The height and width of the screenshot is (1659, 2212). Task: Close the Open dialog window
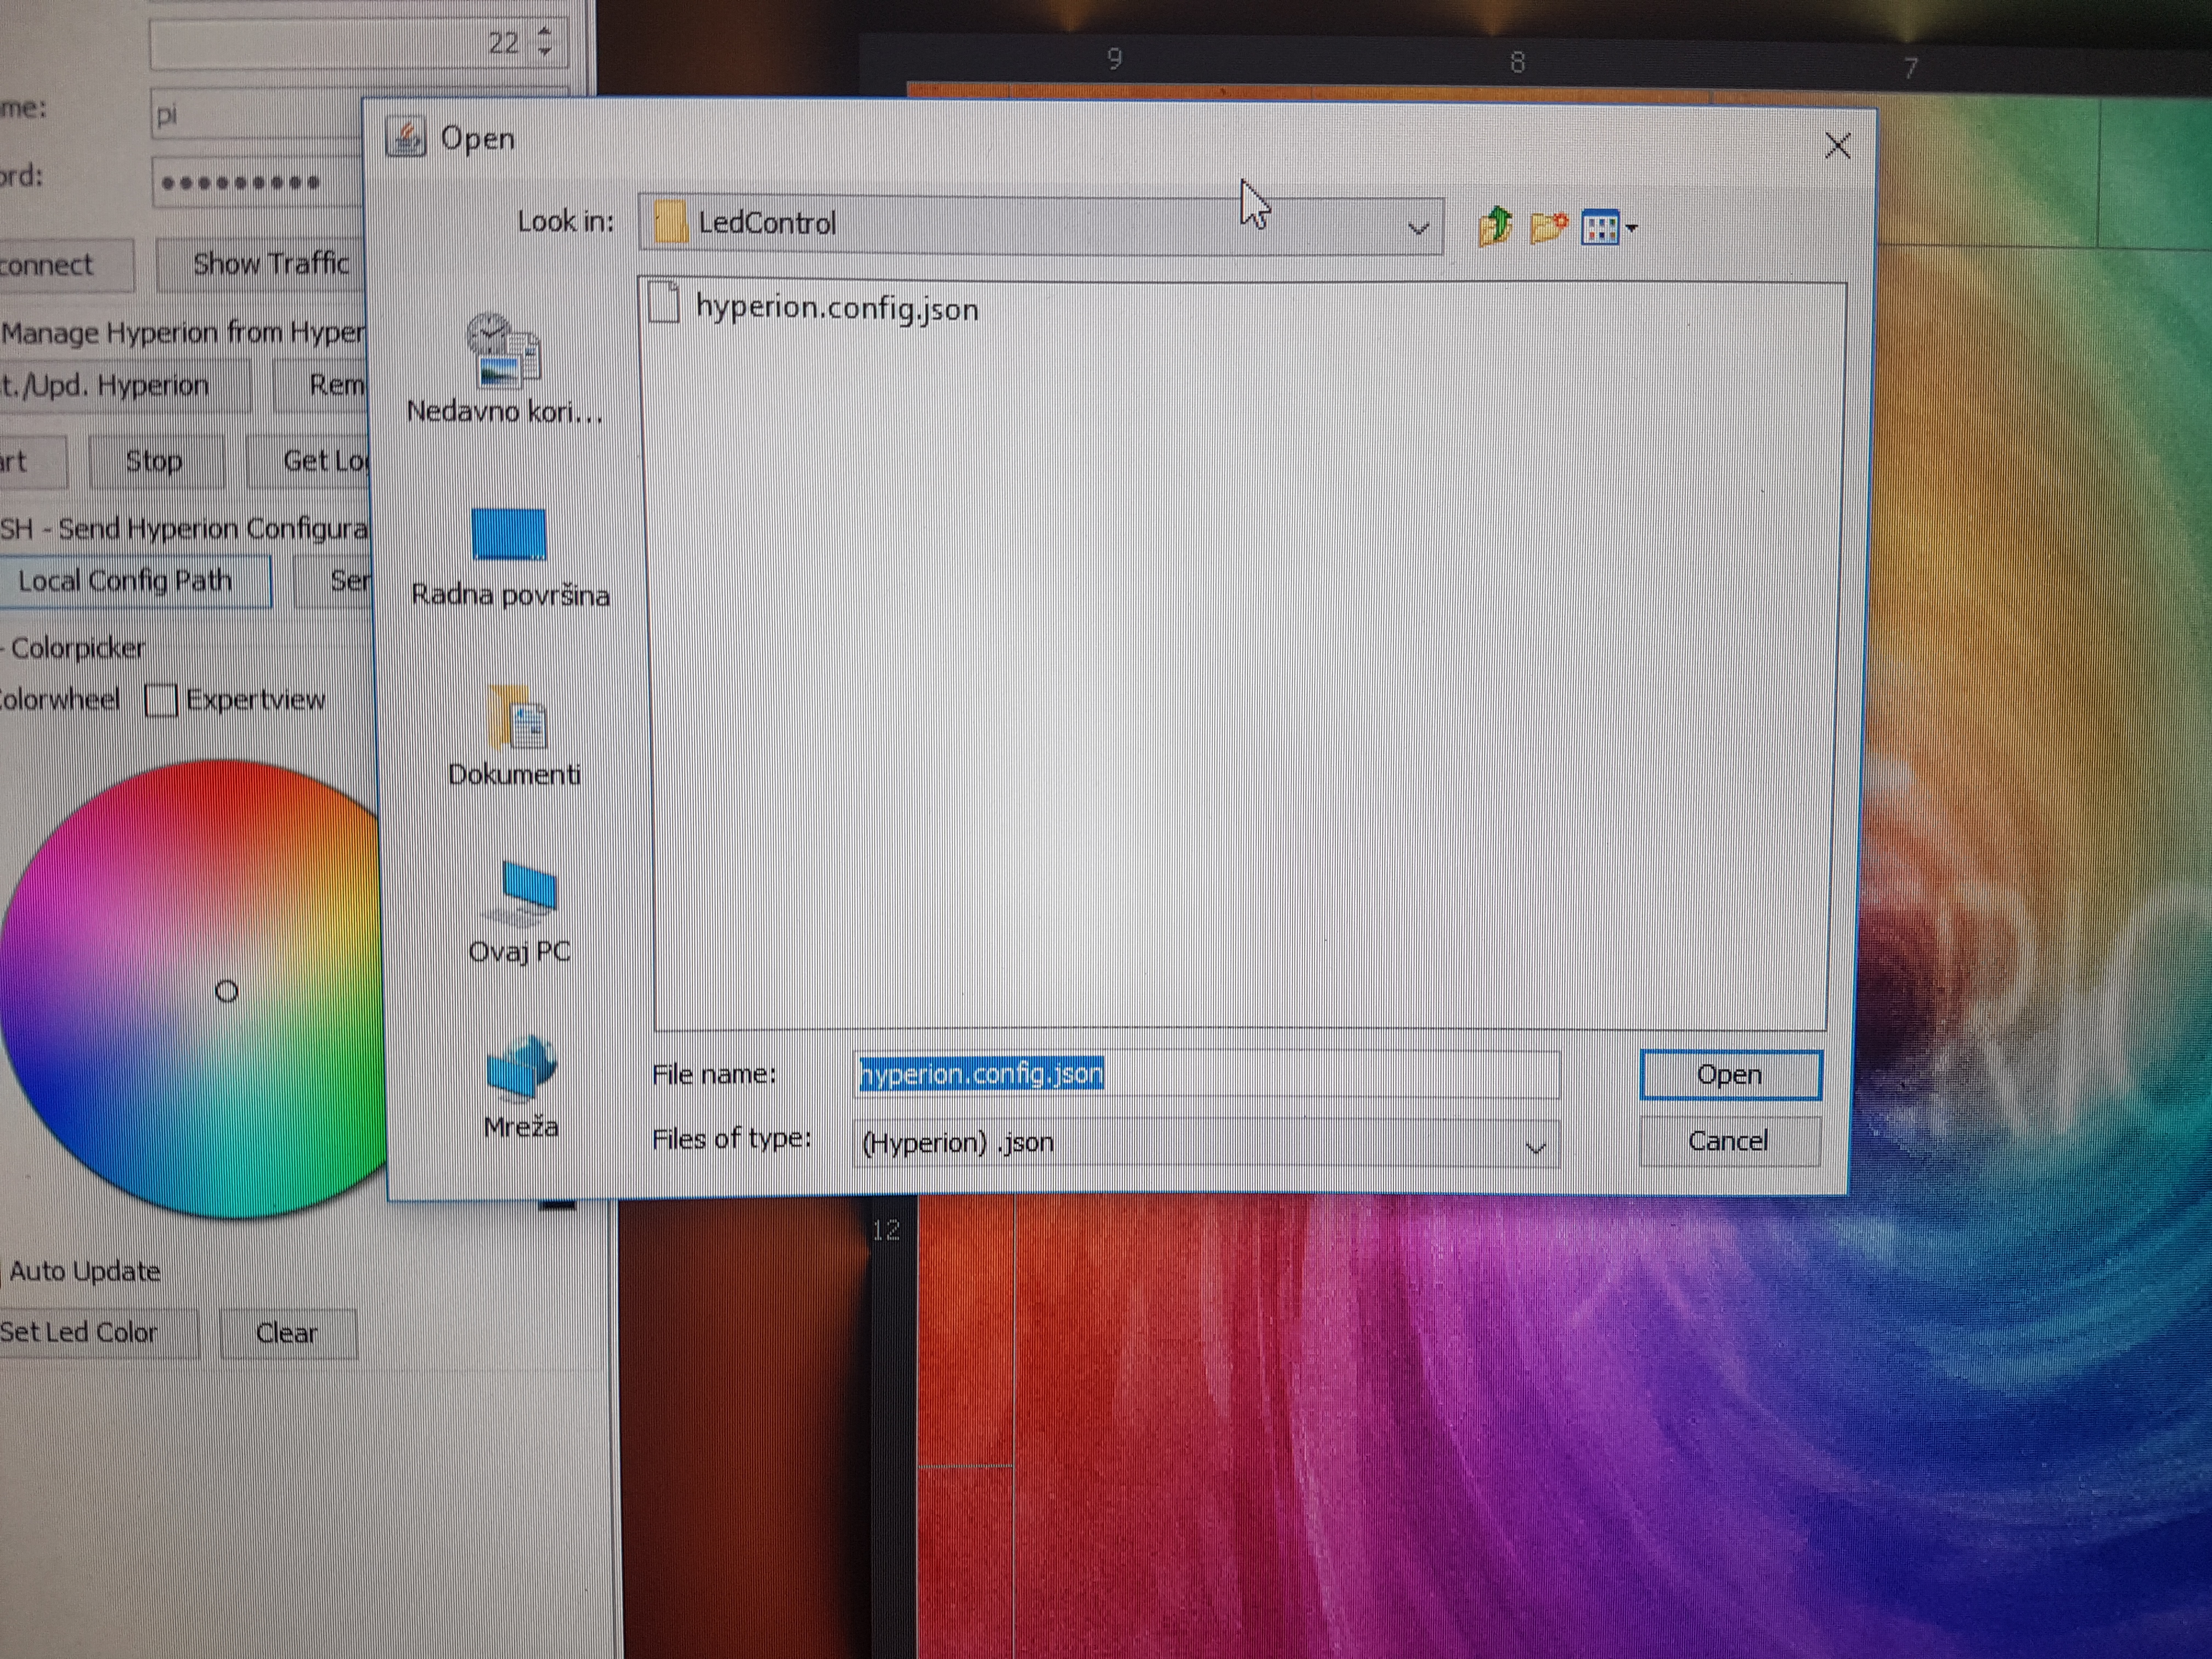(x=1837, y=146)
